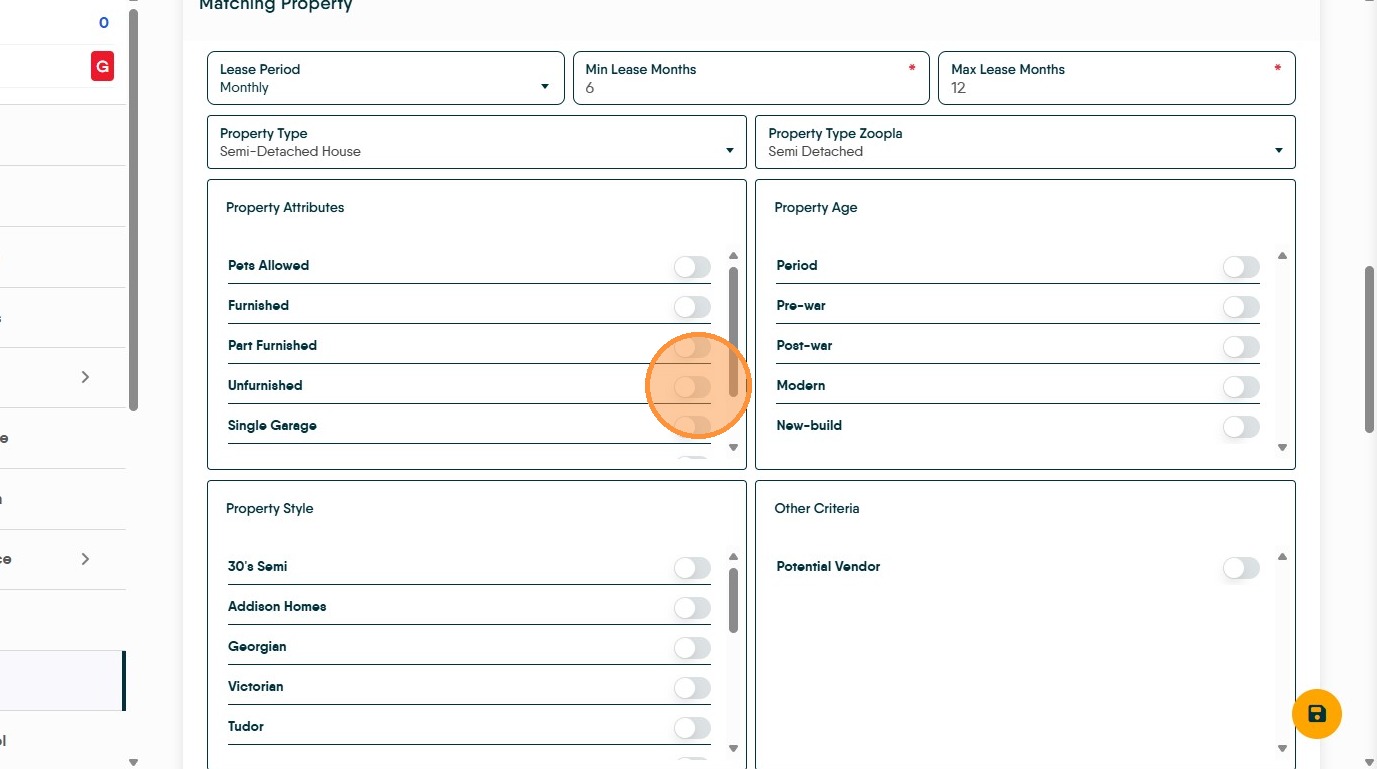Toggle the Modern property age option
Screen dimensions: 1377x769
pos(1240,387)
